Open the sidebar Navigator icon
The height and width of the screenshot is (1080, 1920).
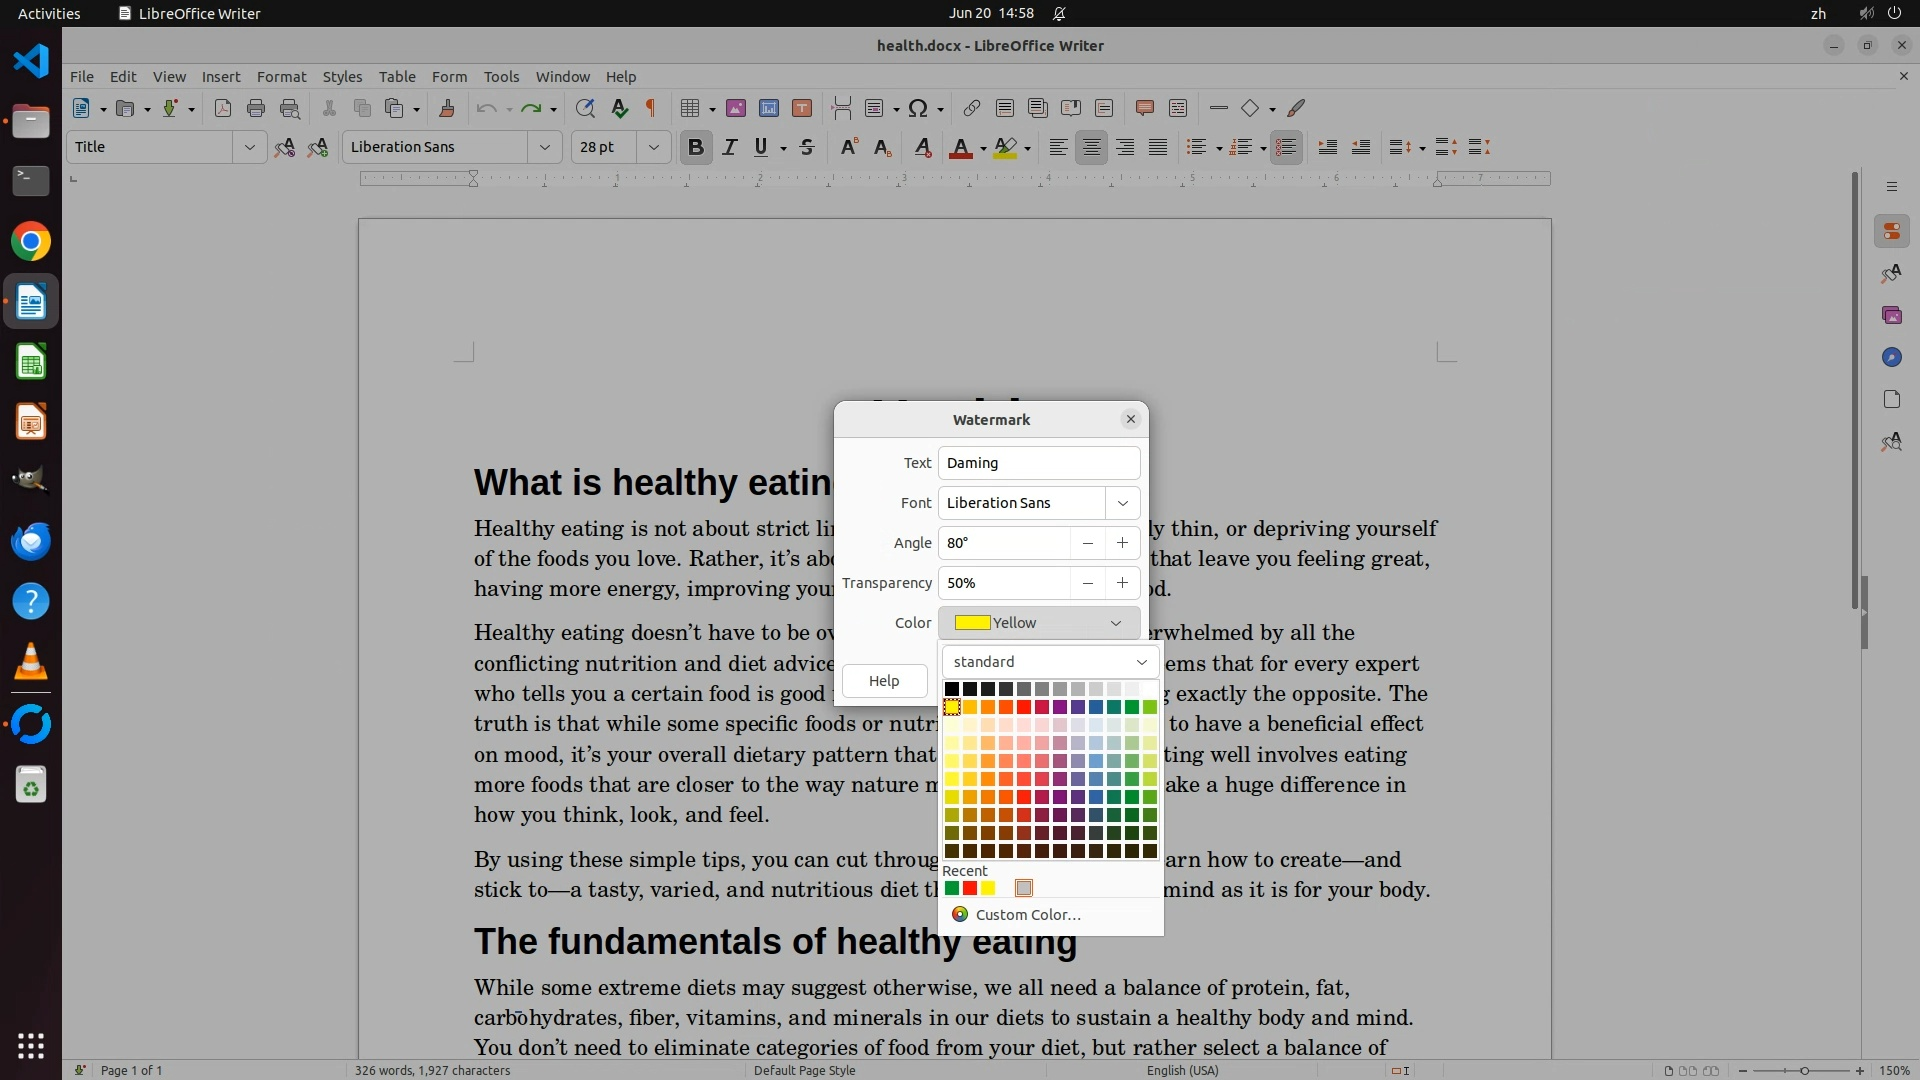point(1891,357)
